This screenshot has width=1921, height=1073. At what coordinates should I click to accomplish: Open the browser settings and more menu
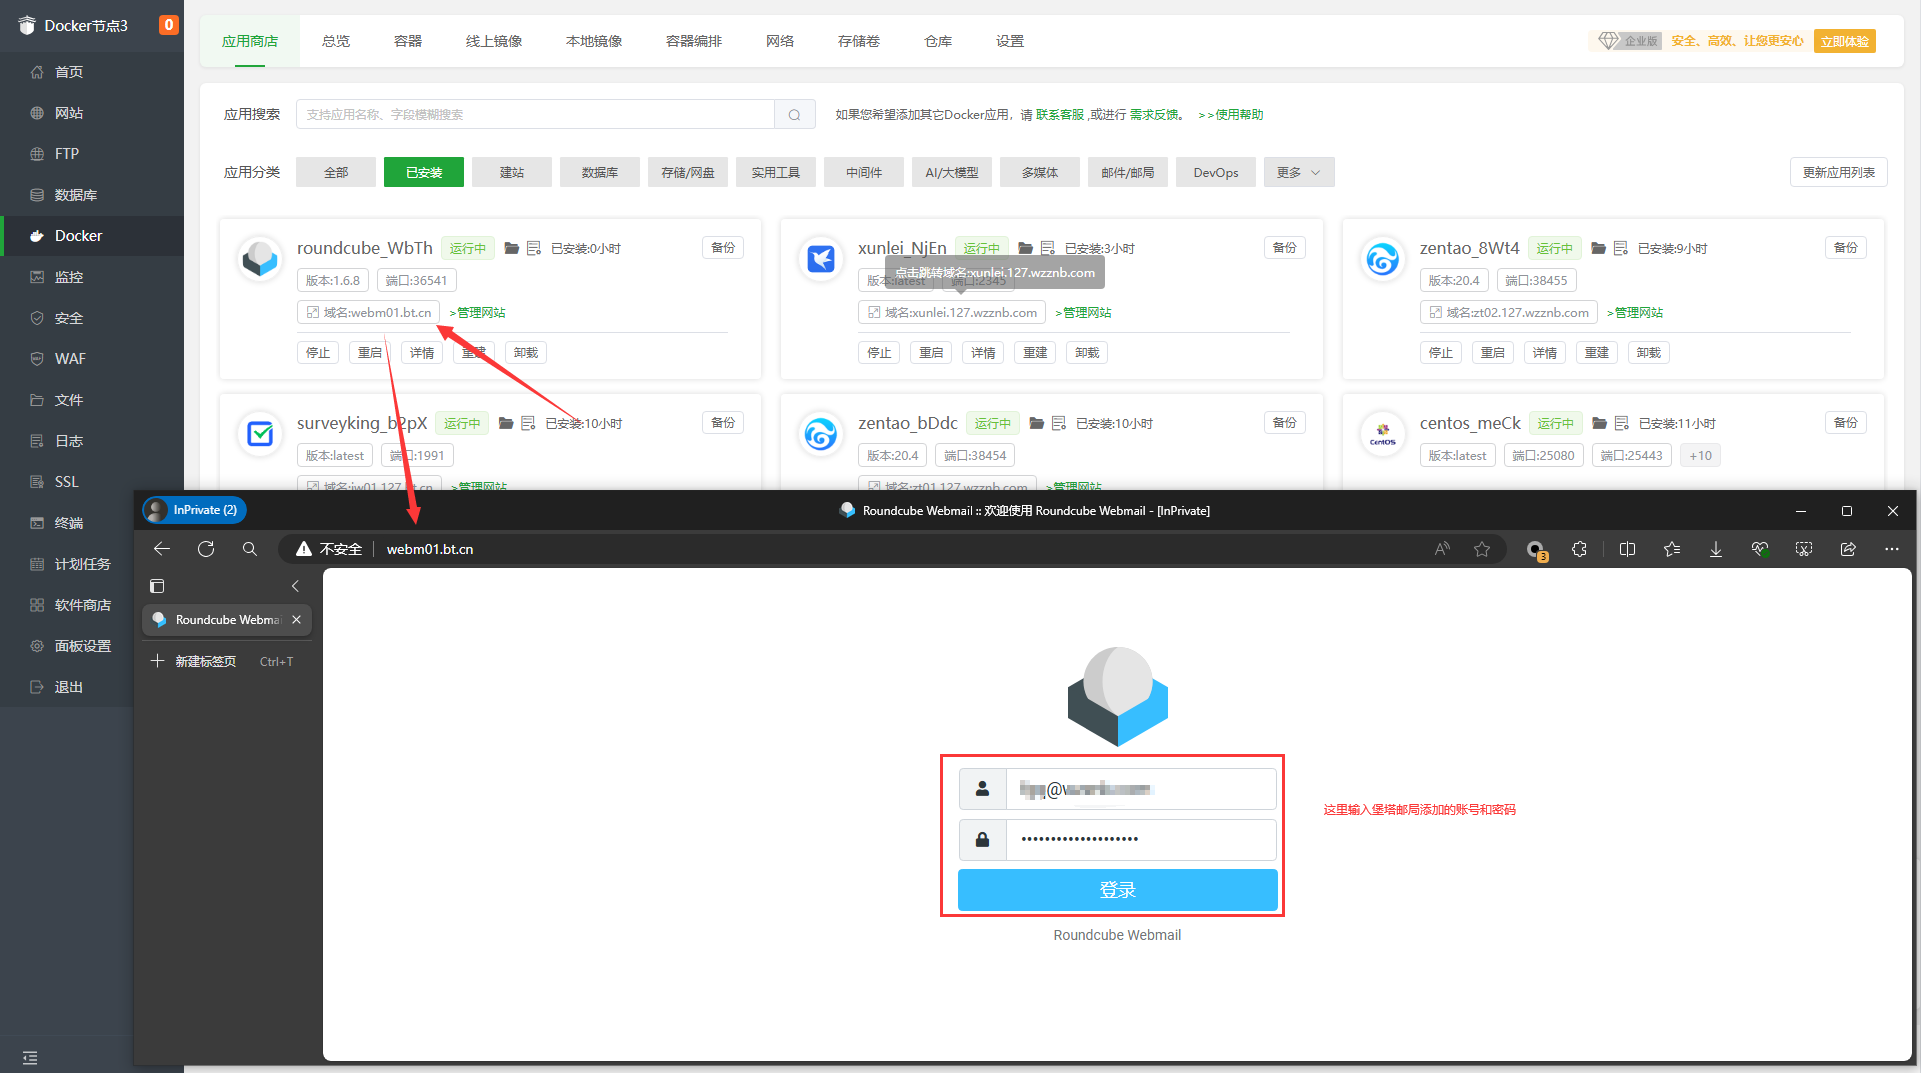click(x=1892, y=549)
